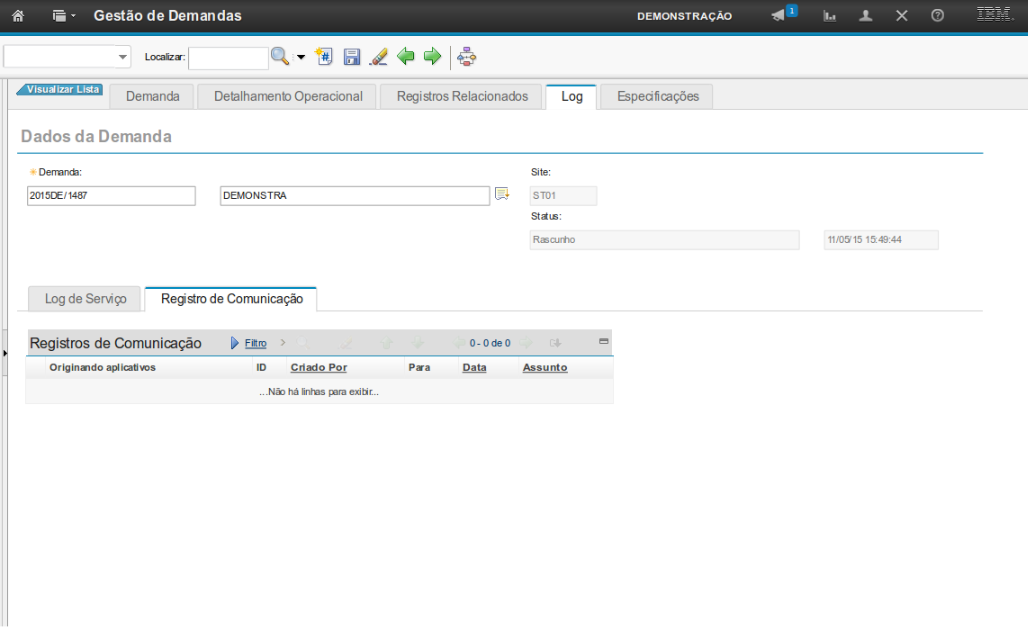Open the query selection combo box
The width and height of the screenshot is (1028, 627).
[x=67, y=57]
